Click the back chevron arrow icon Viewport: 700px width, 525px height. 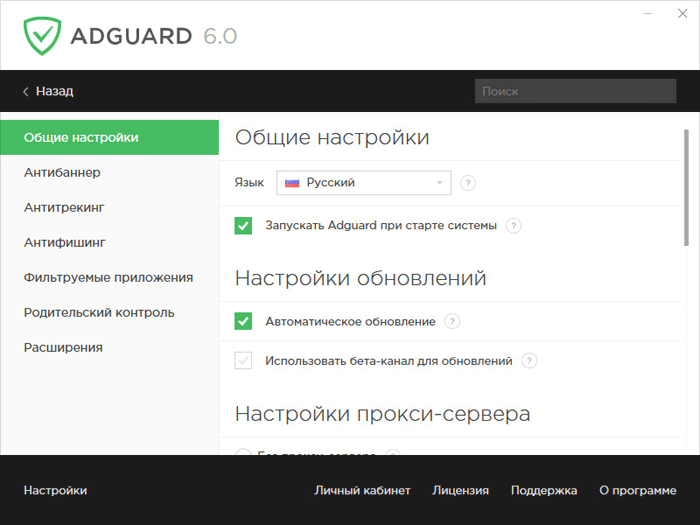coord(25,92)
